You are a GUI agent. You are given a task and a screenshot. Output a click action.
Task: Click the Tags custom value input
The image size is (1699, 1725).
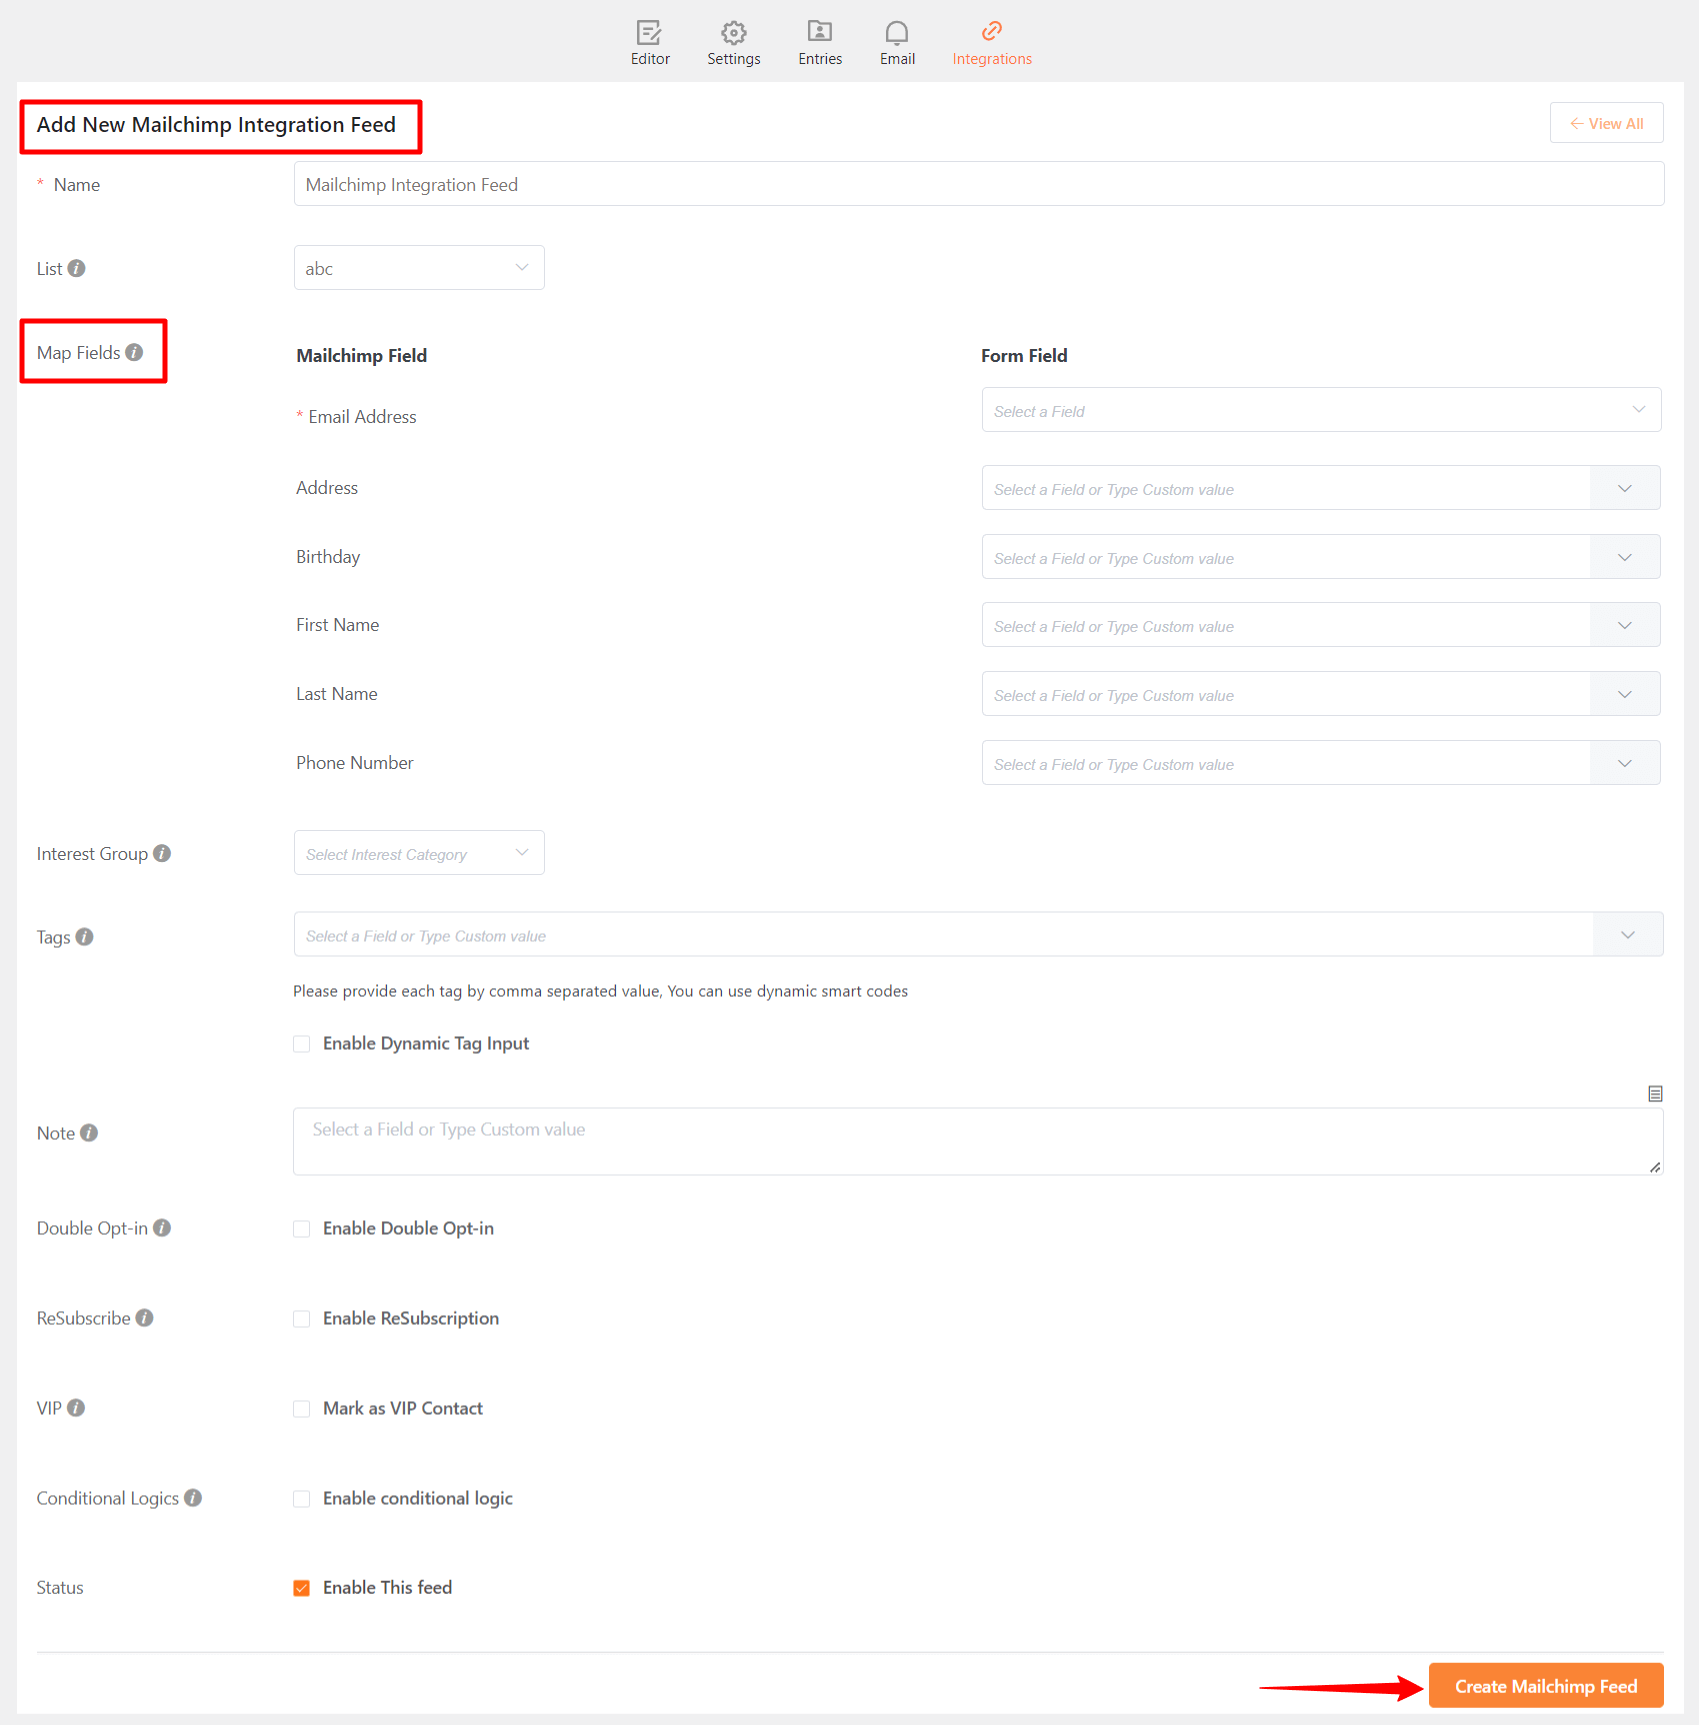pyautogui.click(x=944, y=934)
